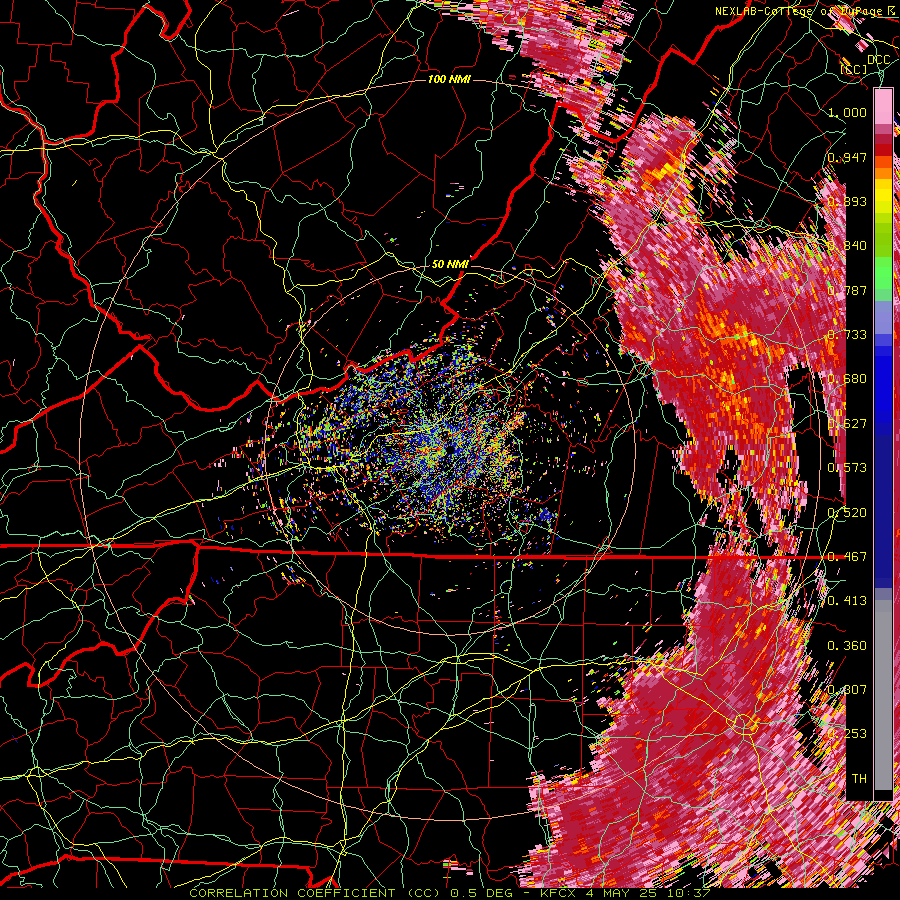Click the yellow segment of the color bar
This screenshot has width=900, height=900.
(x=883, y=197)
